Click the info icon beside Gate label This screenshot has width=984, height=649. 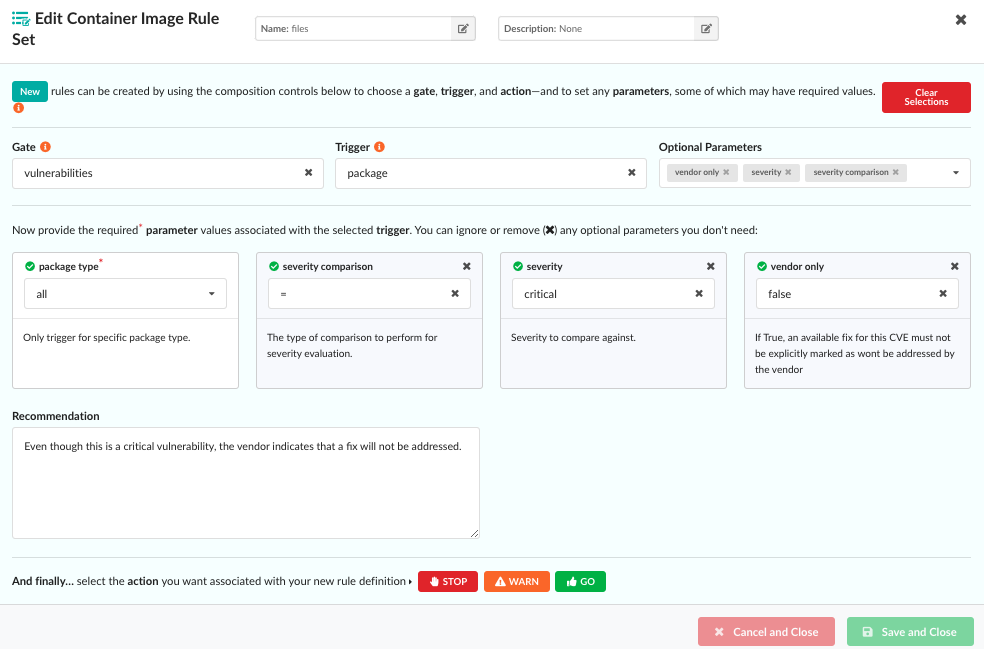(46, 147)
